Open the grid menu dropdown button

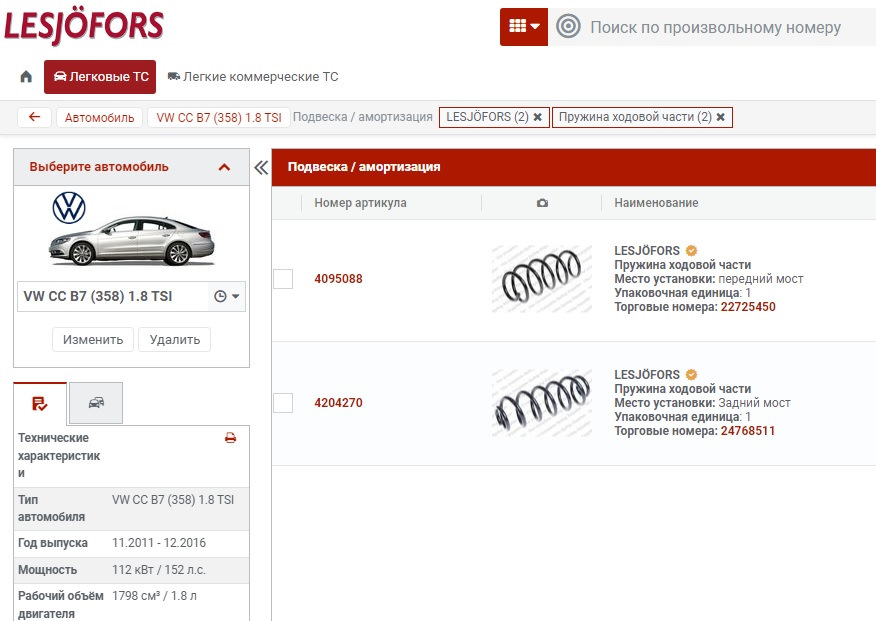point(523,27)
